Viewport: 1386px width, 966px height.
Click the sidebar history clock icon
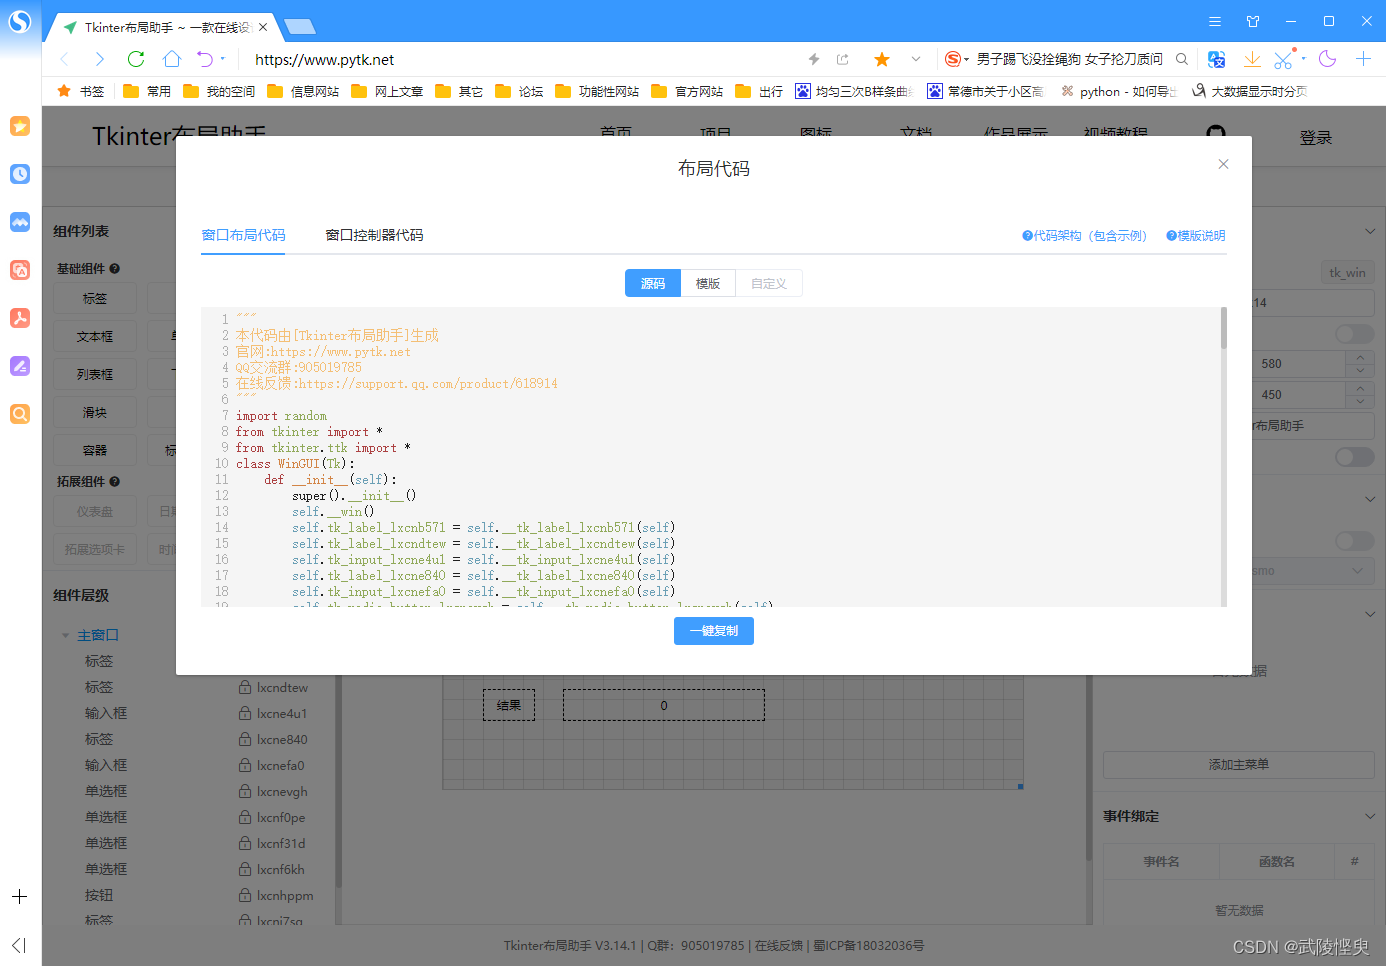pos(20,174)
